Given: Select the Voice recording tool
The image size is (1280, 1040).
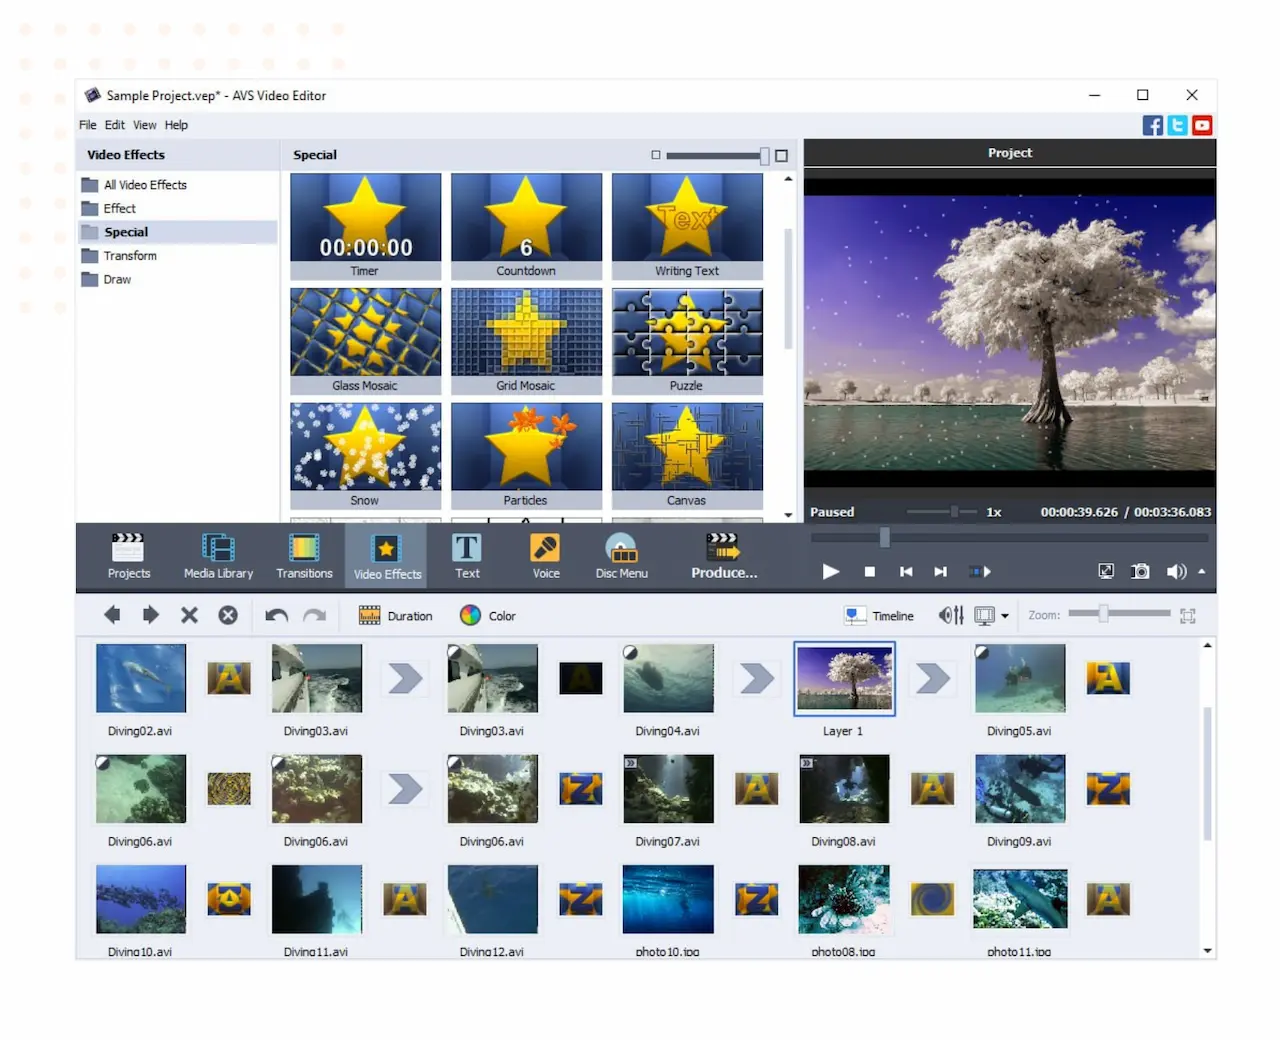Looking at the screenshot, I should [x=545, y=556].
